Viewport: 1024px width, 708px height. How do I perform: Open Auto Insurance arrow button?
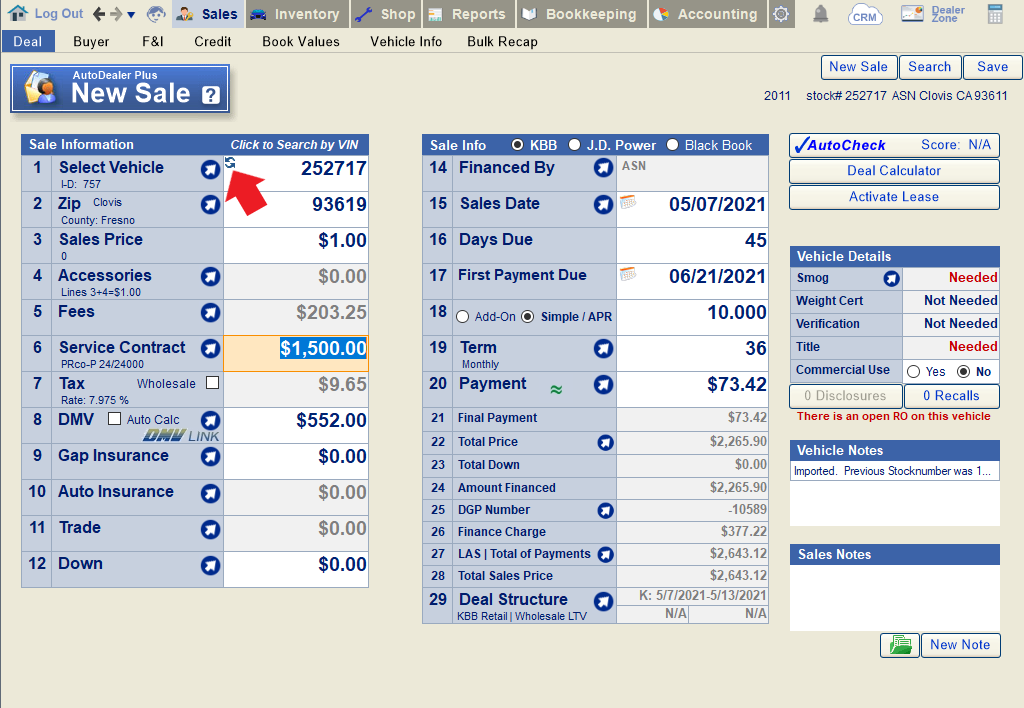[x=210, y=493]
